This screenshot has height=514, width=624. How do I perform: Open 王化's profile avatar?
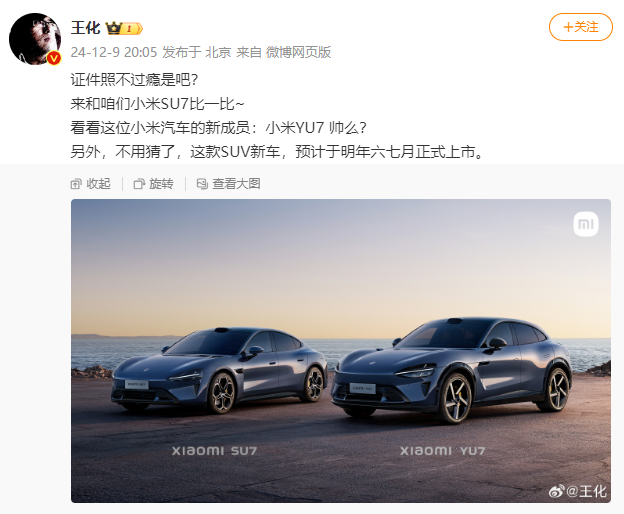[x=35, y=39]
